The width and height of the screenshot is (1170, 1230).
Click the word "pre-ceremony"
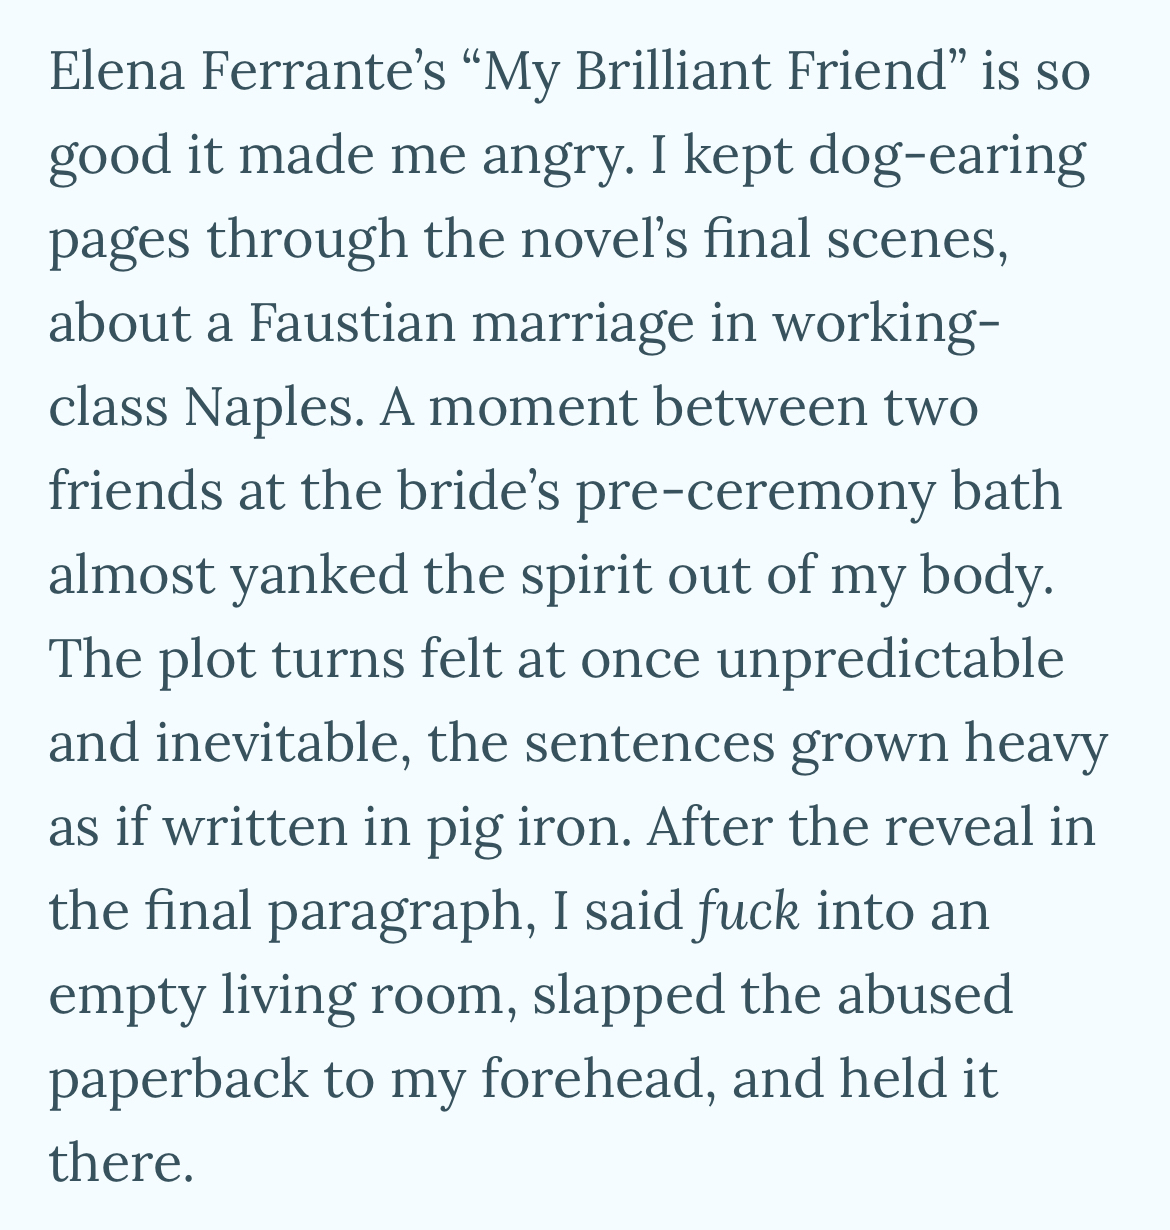coord(756,492)
